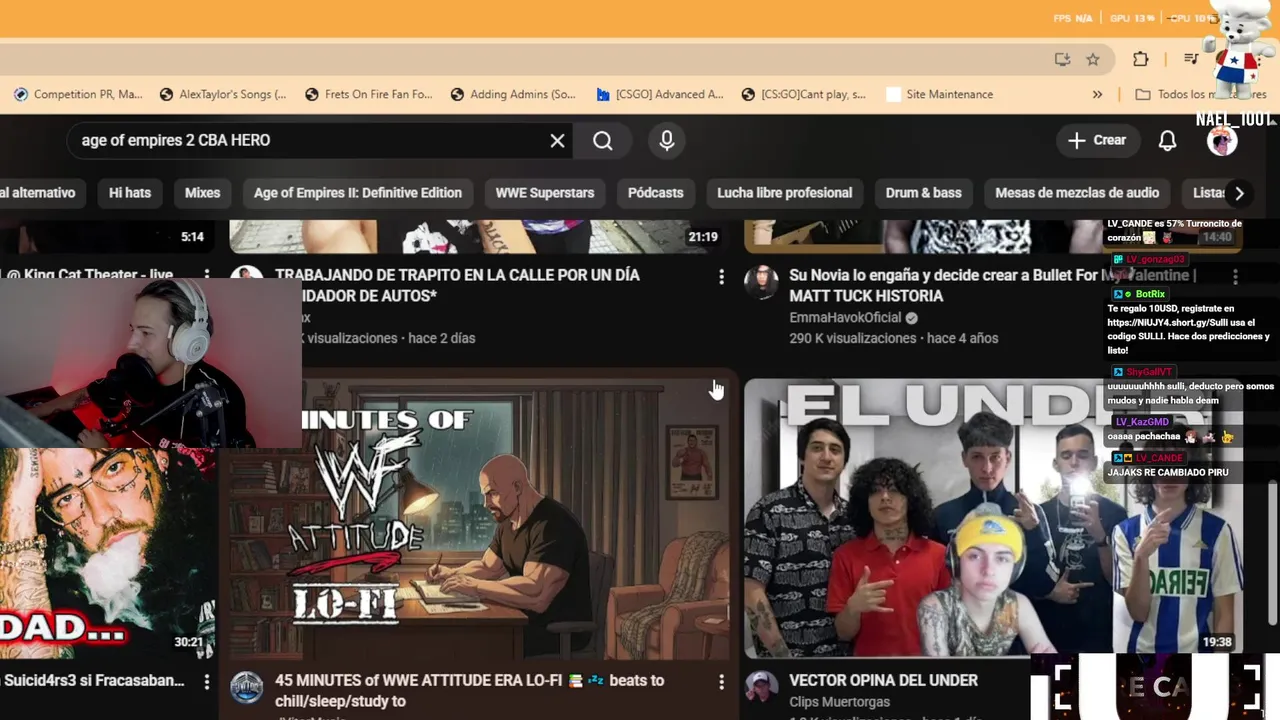Select the Lucha libre profesional chip
The width and height of the screenshot is (1280, 720).
[785, 193]
